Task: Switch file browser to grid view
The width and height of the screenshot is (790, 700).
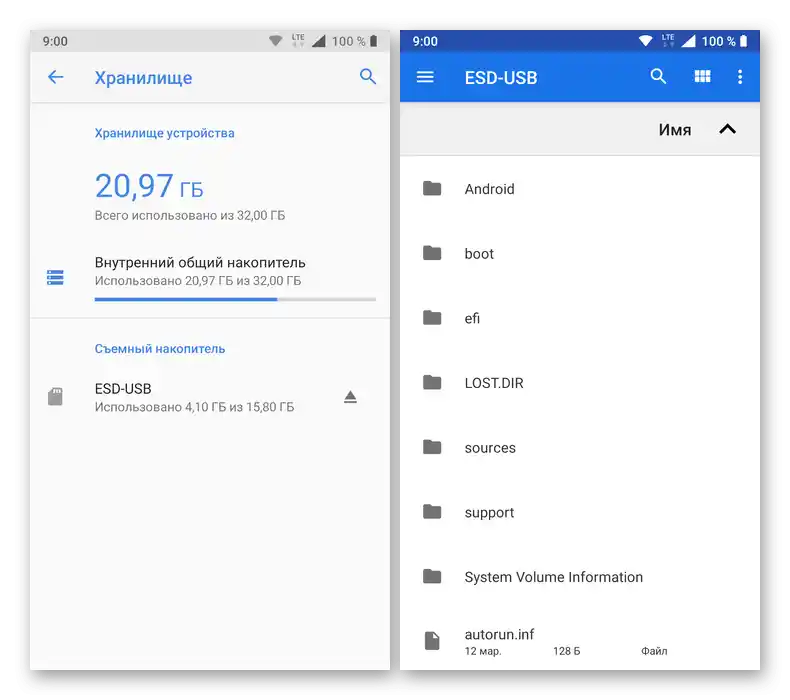Action: 702,76
